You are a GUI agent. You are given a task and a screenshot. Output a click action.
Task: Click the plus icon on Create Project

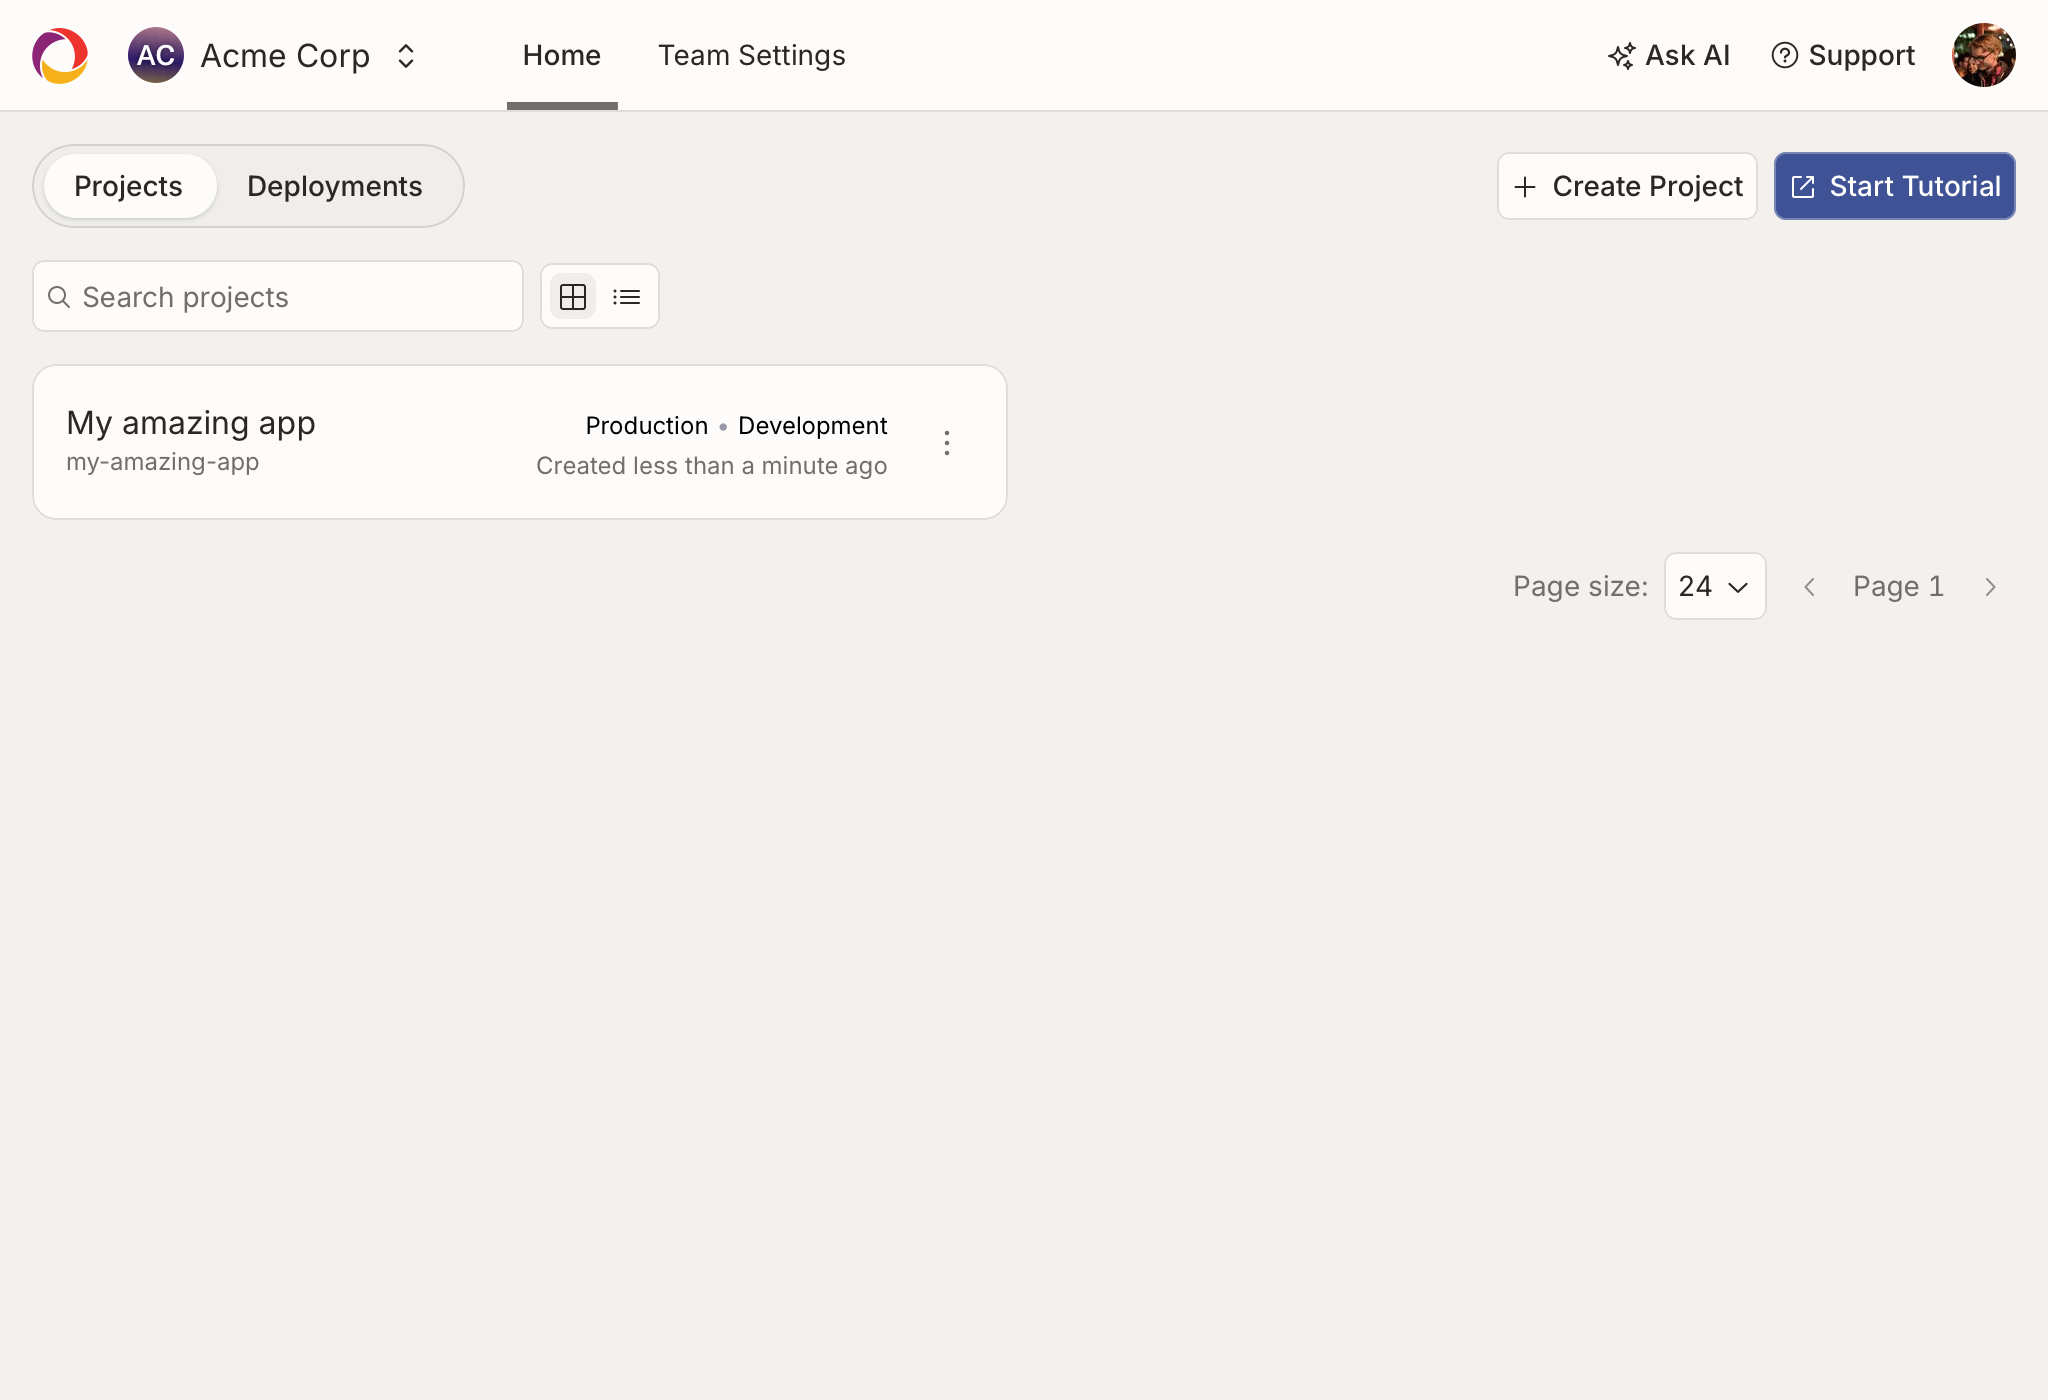[x=1525, y=186]
